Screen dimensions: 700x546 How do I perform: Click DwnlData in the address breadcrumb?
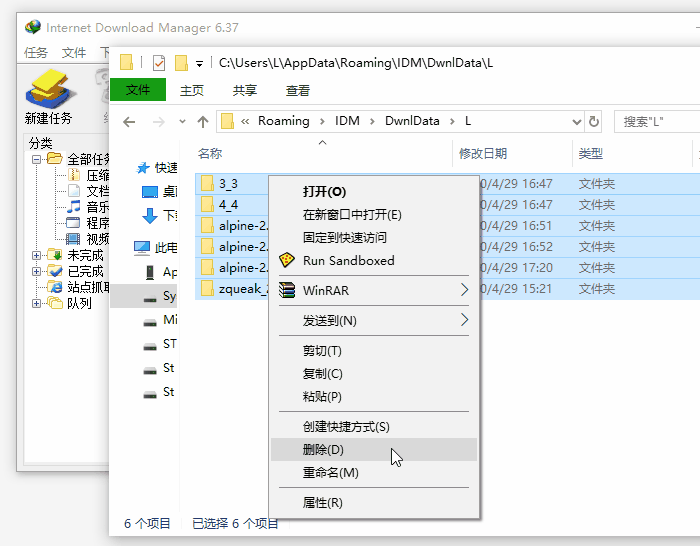coord(412,121)
